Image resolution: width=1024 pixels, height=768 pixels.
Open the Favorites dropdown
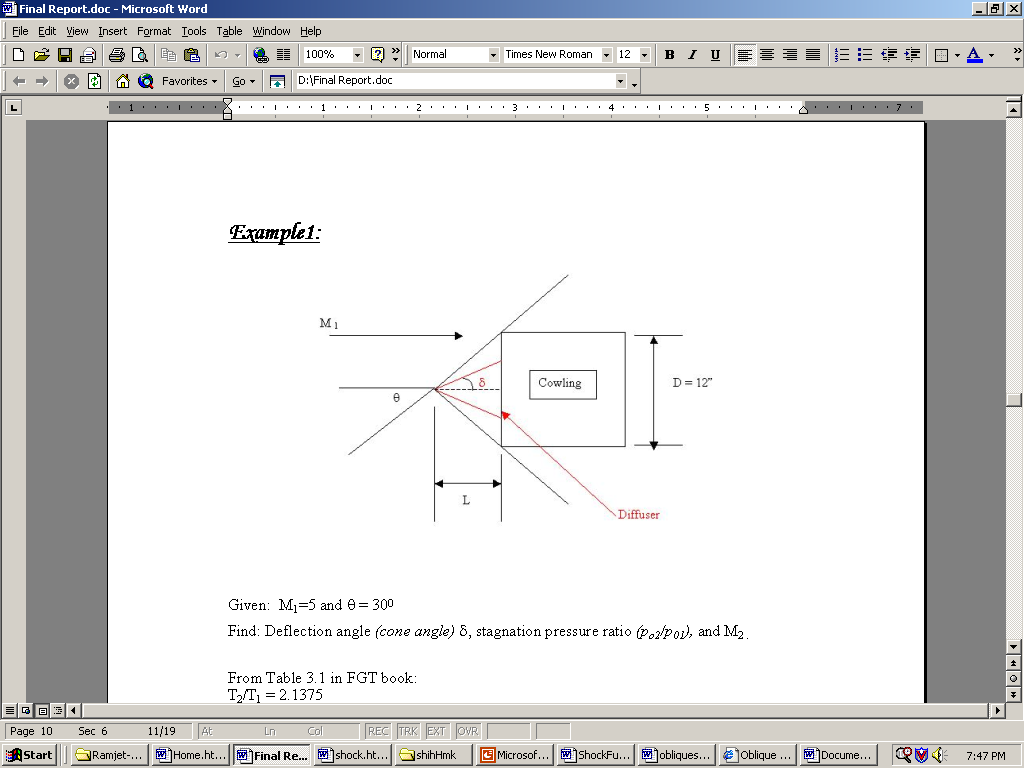pyautogui.click(x=189, y=82)
